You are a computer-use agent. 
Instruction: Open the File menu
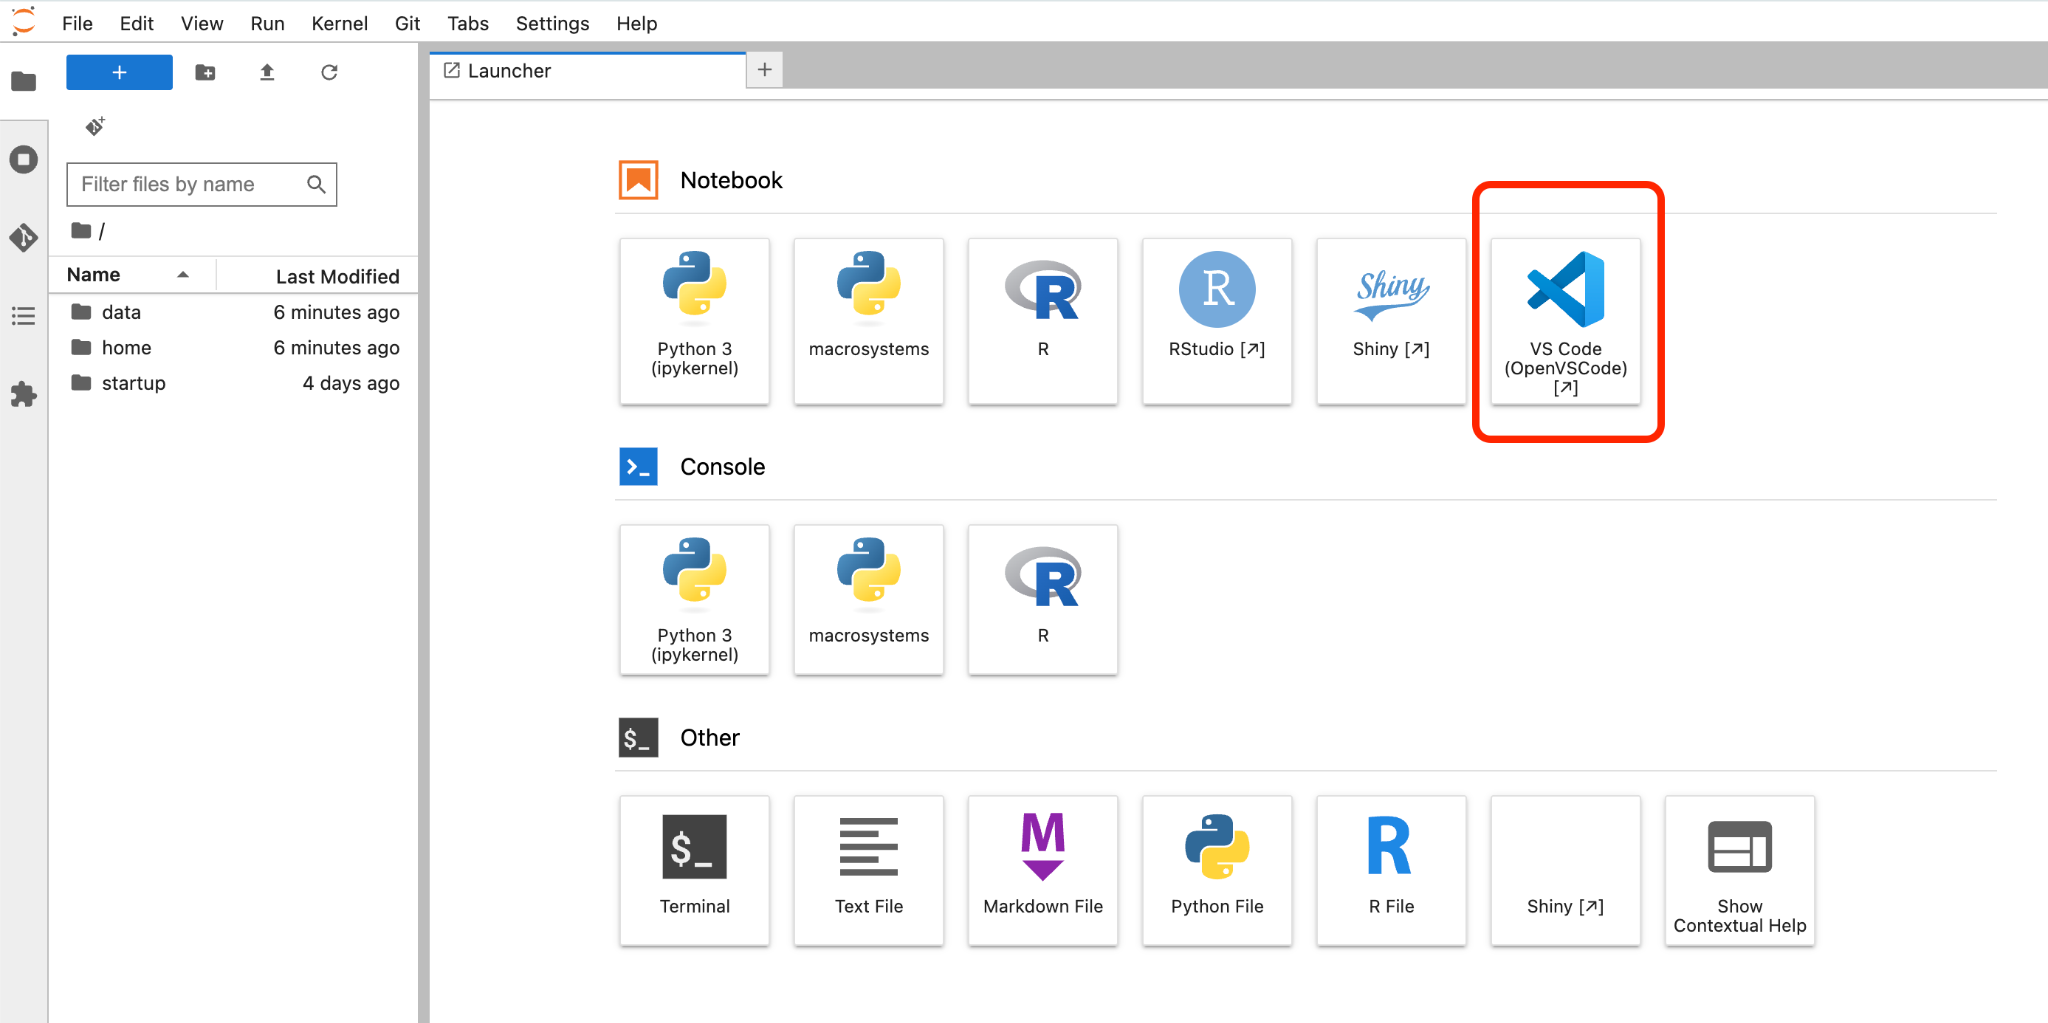[77, 23]
